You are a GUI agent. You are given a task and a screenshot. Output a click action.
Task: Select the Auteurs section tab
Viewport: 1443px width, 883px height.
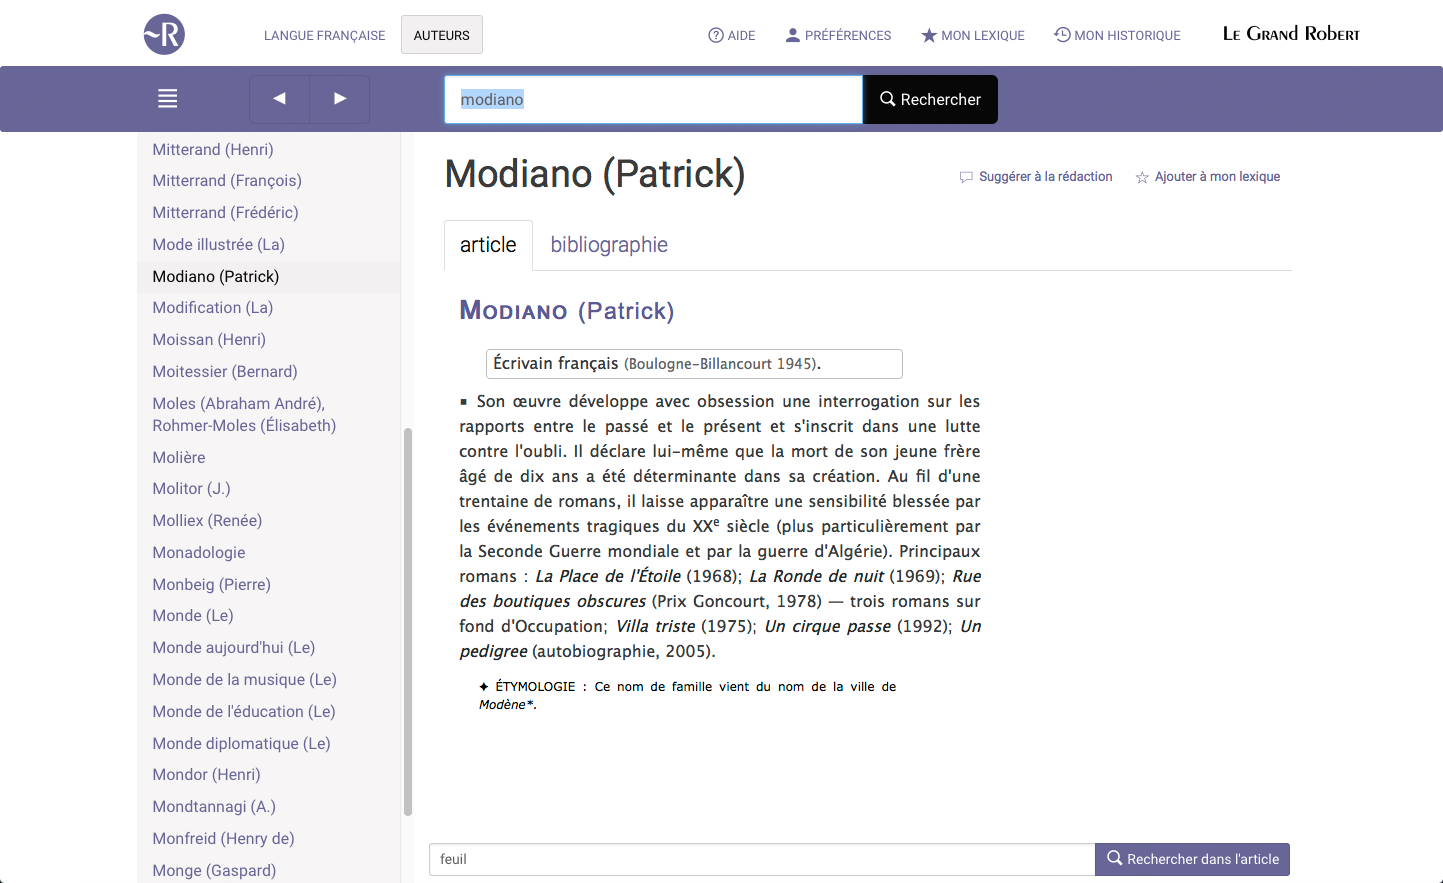click(x=442, y=35)
